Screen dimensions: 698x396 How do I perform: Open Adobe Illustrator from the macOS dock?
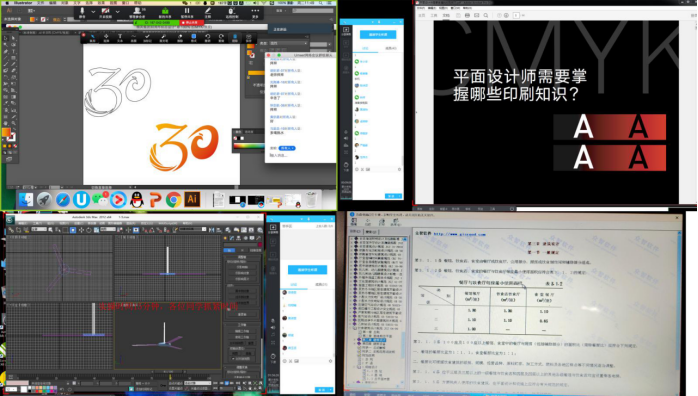[x=192, y=199]
